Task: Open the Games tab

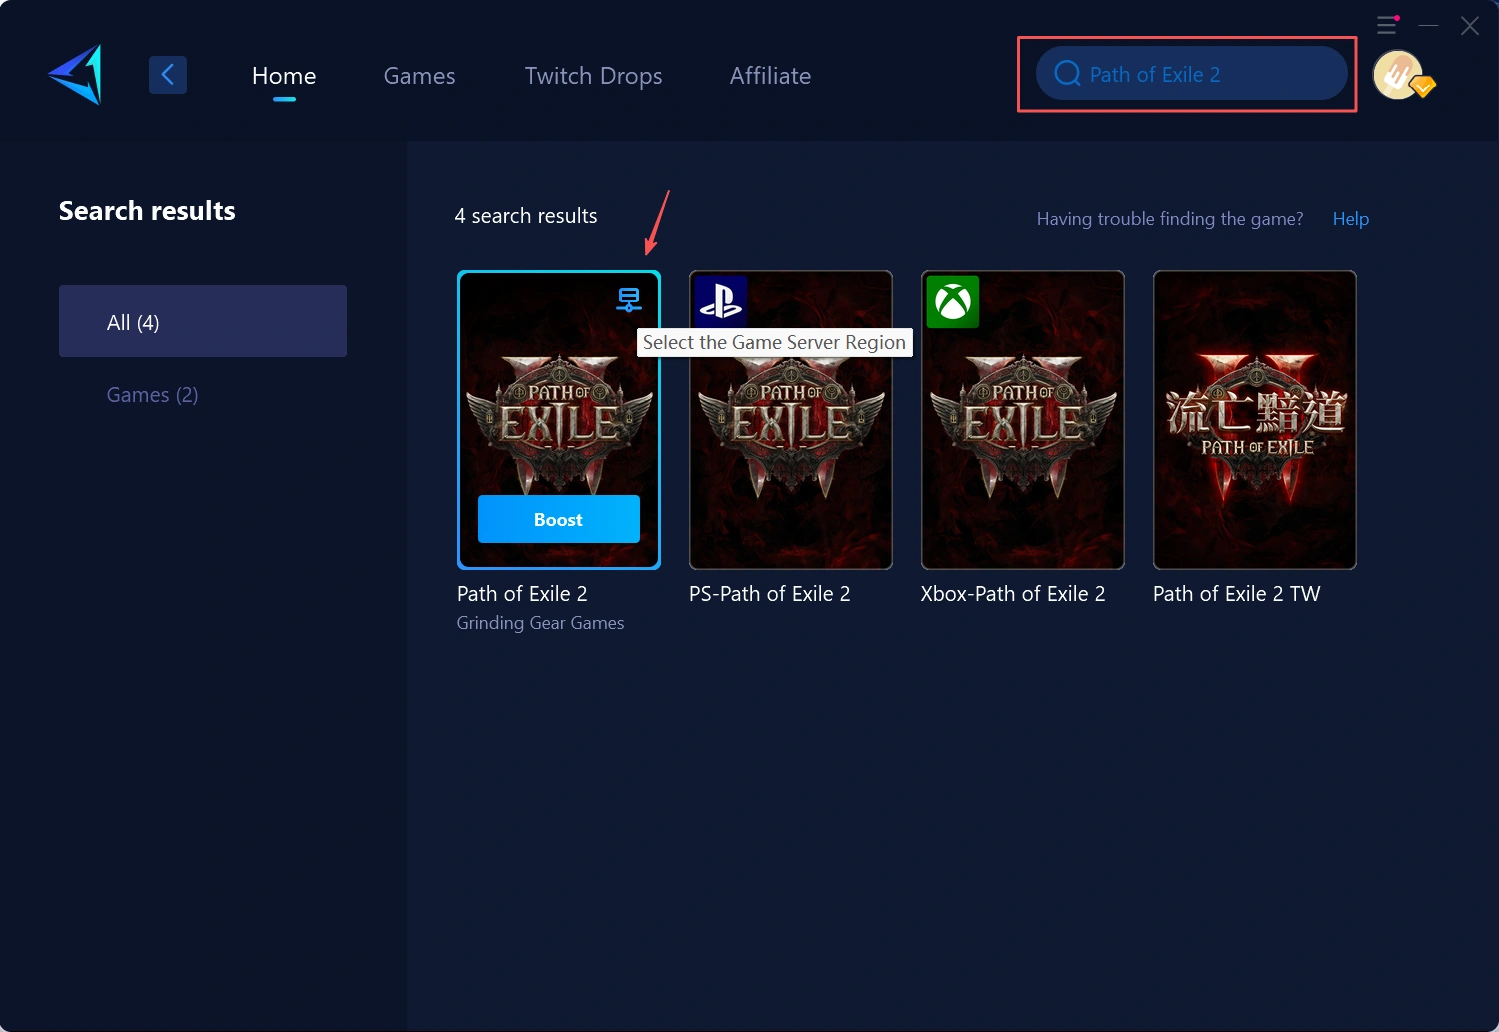Action: [x=419, y=76]
